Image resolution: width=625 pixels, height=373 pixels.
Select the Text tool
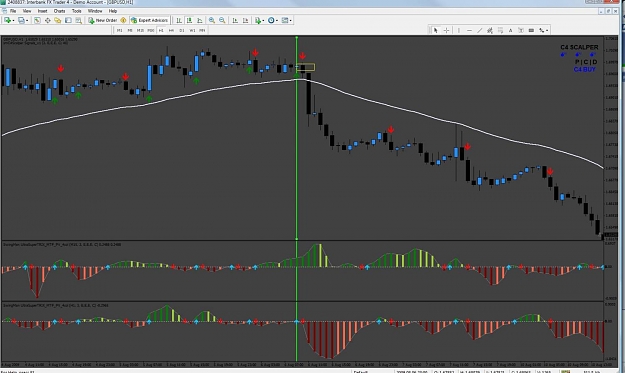coord(511,30)
